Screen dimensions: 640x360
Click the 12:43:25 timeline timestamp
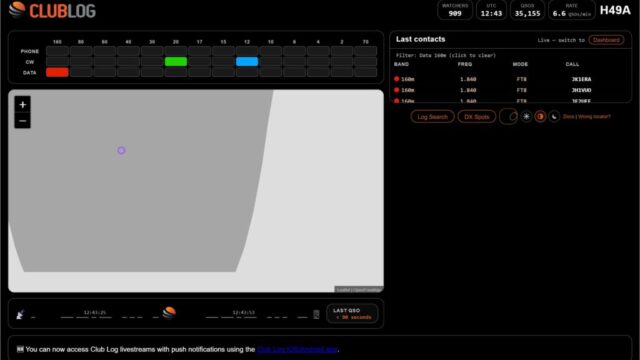click(95, 313)
